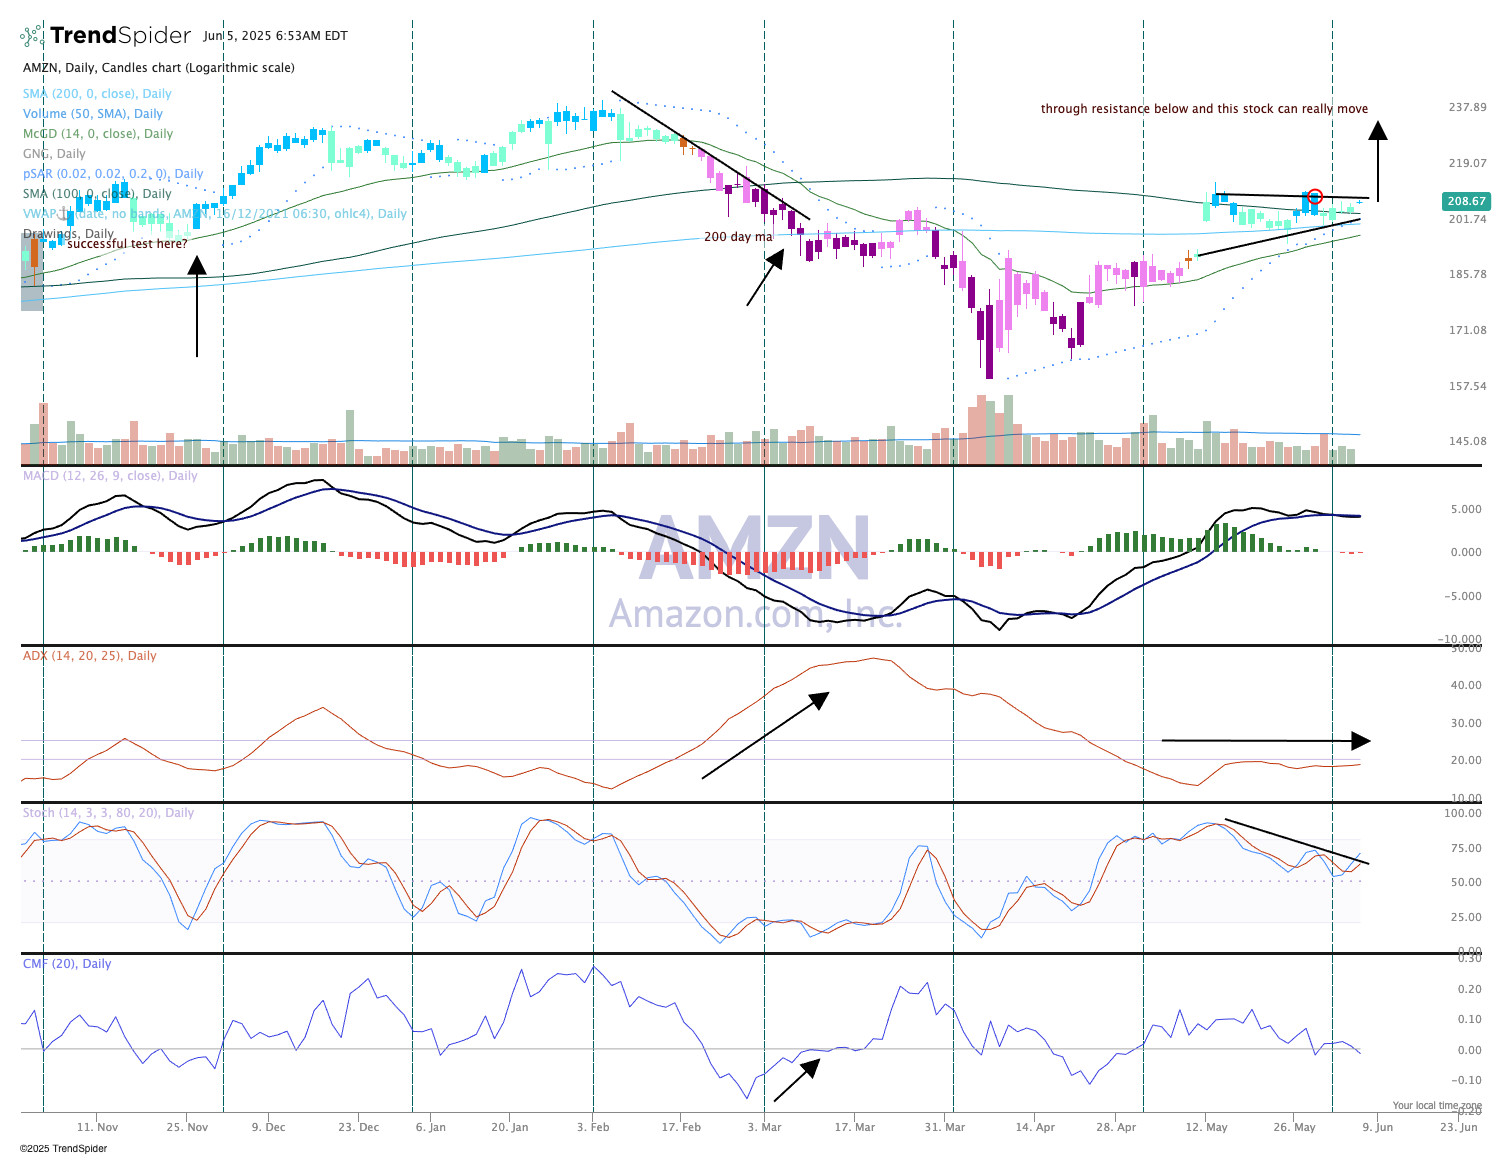
Task: Select up arrow beside the 208.67 price tag
Action: pyautogui.click(x=1378, y=161)
